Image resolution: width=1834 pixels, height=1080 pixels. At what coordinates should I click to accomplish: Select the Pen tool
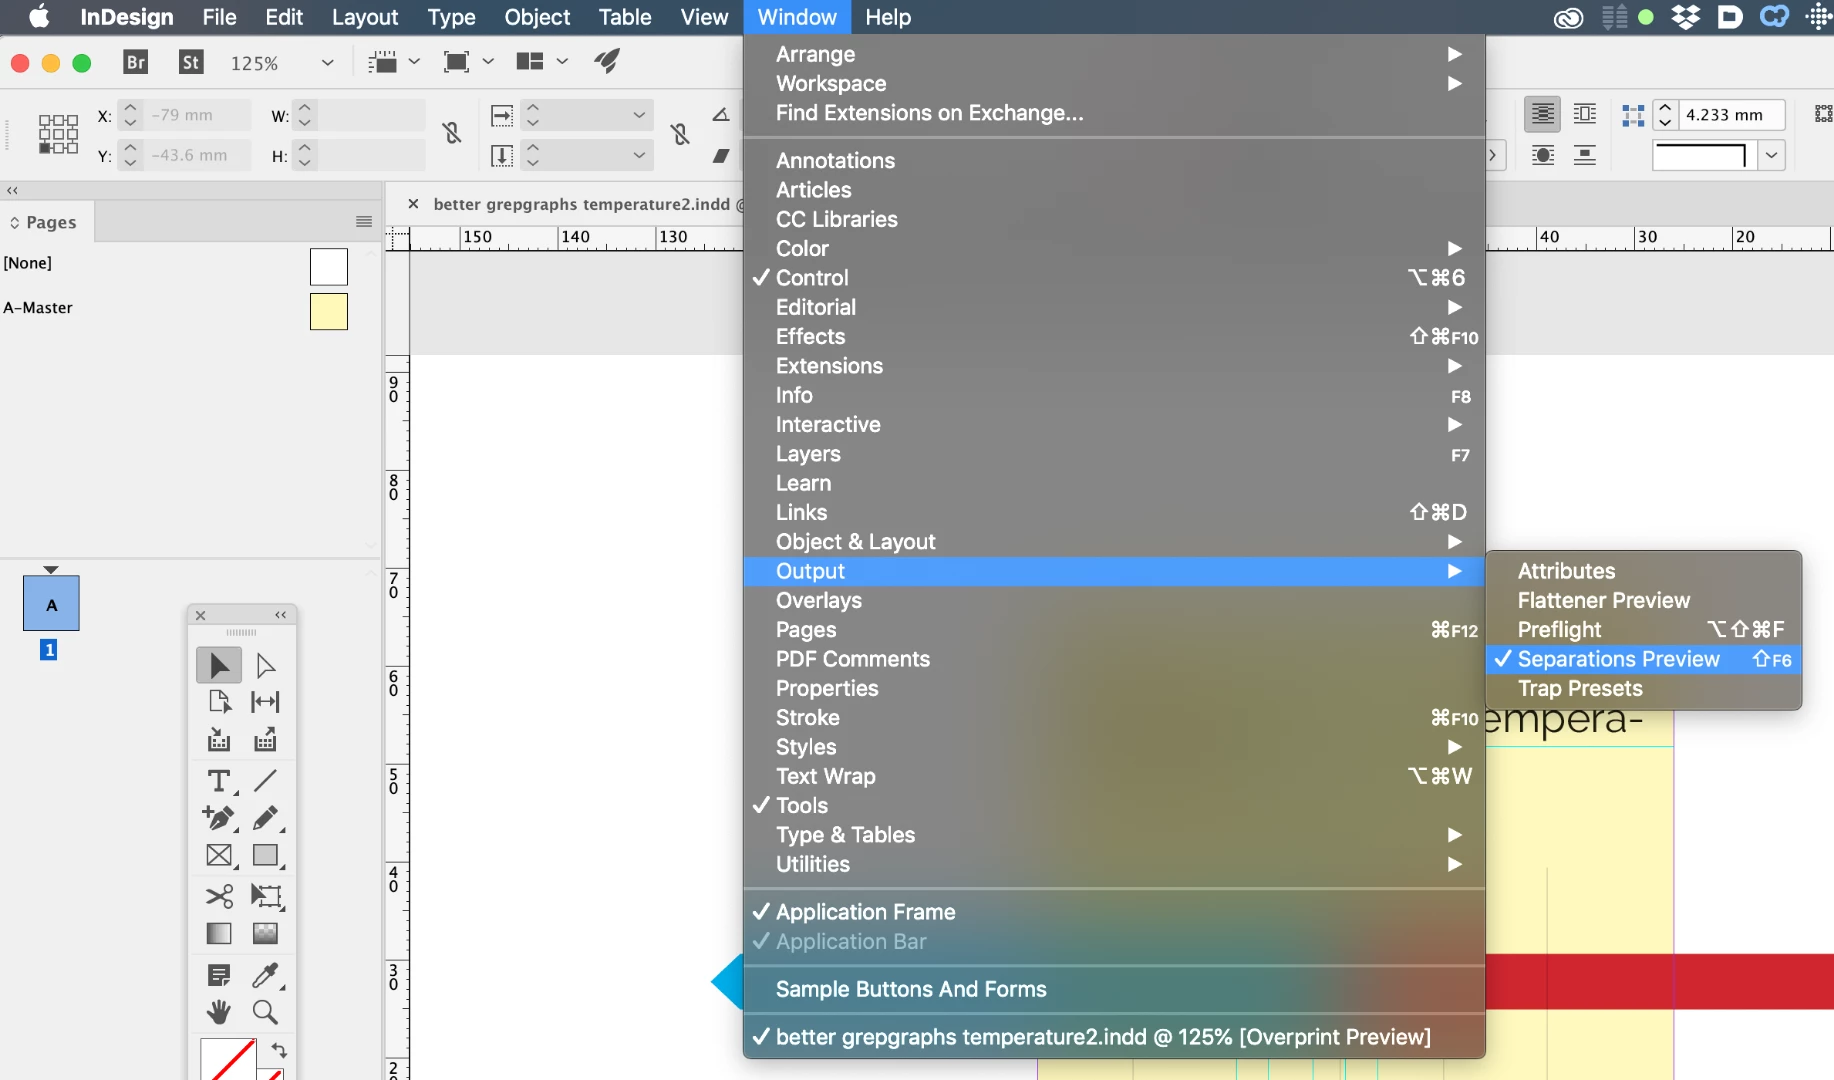click(219, 818)
